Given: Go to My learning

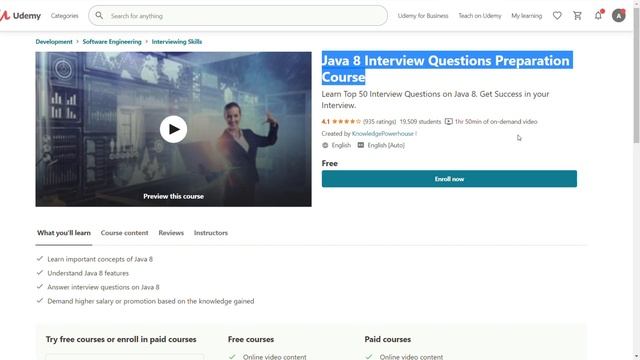Looking at the screenshot, I should 527,16.
